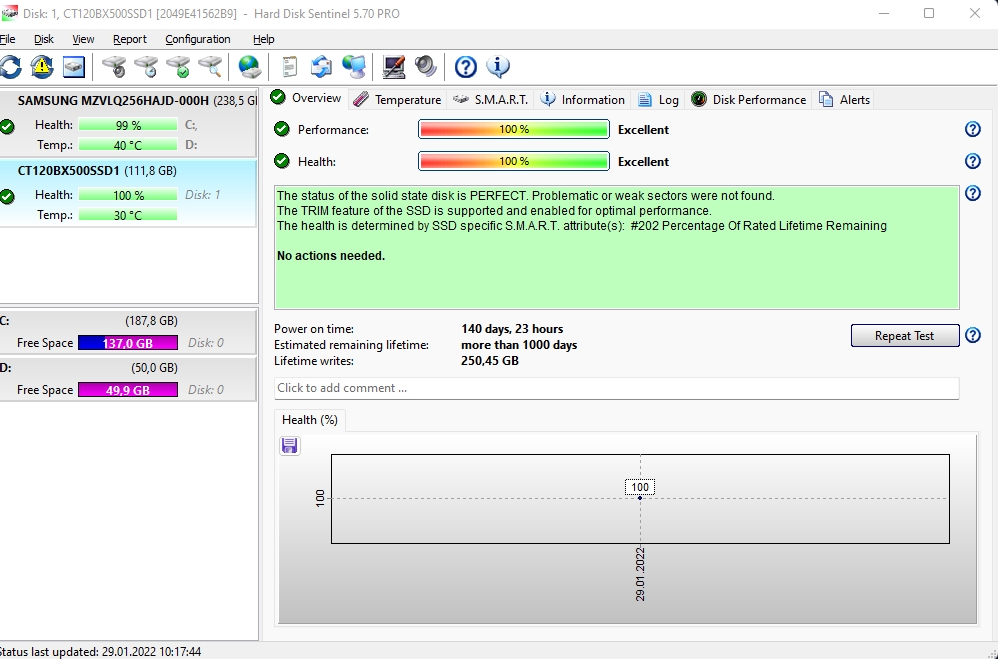Open the Report menu
Image resolution: width=998 pixels, height=659 pixels.
coord(130,39)
